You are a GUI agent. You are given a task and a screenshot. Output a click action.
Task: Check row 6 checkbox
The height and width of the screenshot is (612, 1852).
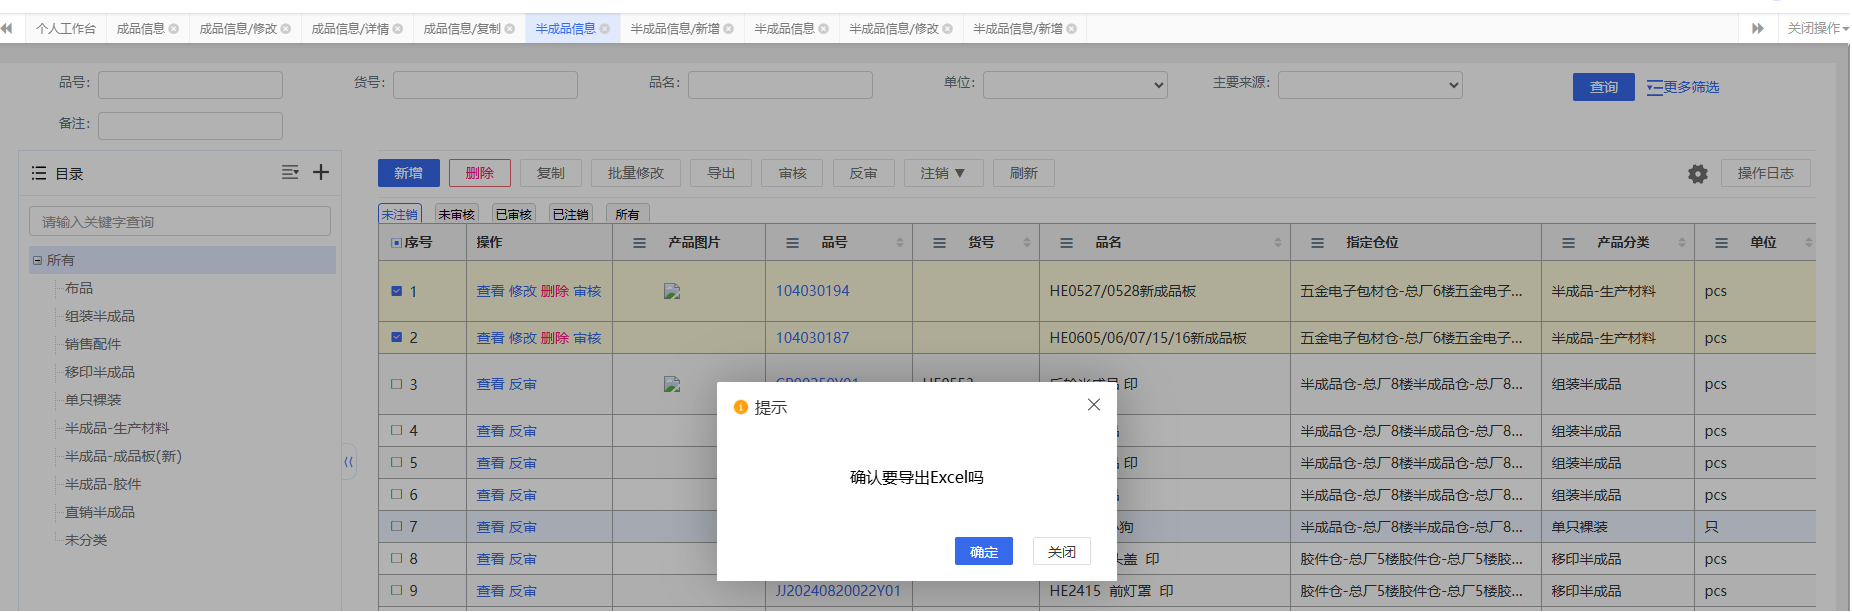pyautogui.click(x=396, y=495)
